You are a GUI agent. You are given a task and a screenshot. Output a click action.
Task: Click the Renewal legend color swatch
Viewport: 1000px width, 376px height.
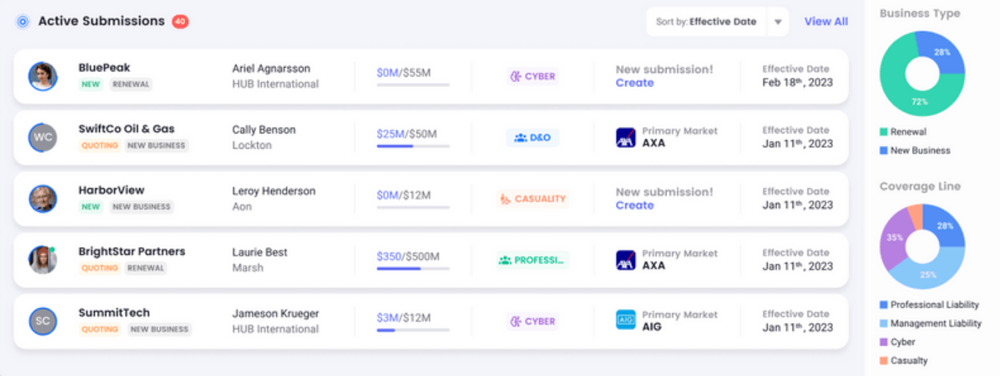point(883,132)
